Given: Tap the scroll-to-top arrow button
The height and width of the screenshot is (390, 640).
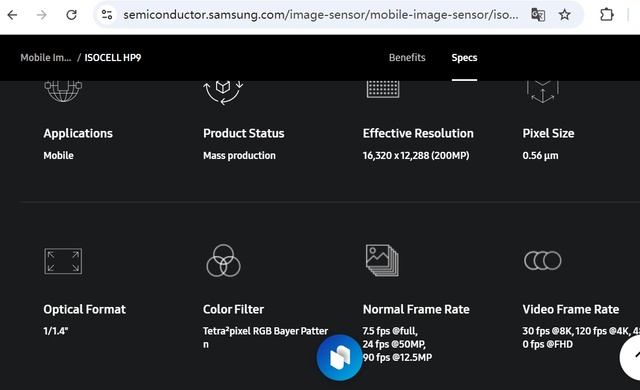Looking at the screenshot, I should [x=631, y=357].
